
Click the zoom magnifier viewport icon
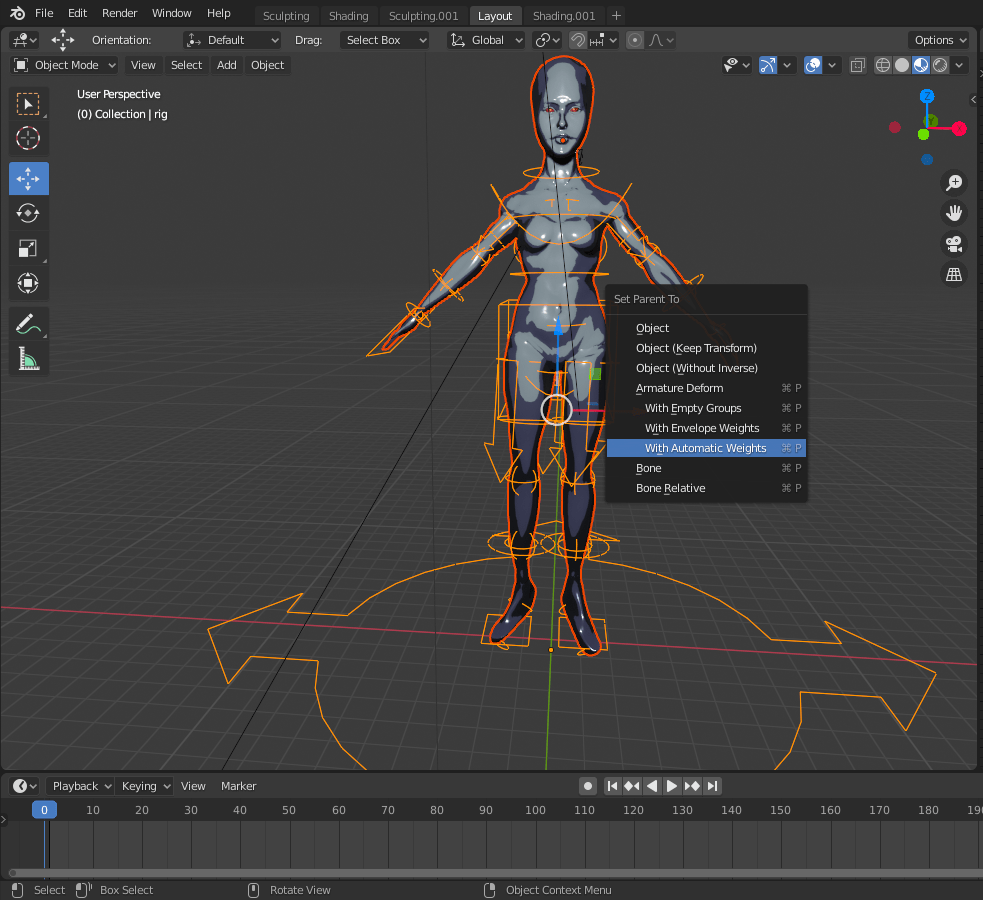click(954, 182)
